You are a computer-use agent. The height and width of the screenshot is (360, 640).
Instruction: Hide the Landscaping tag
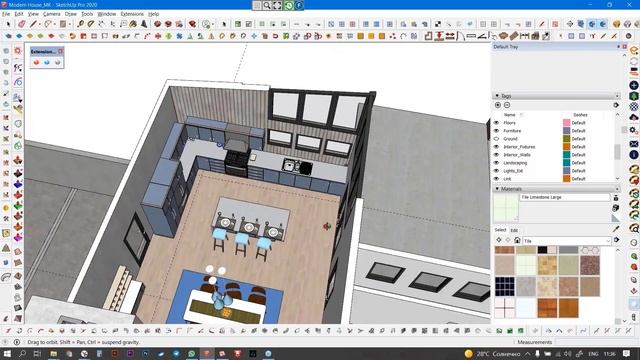click(496, 163)
